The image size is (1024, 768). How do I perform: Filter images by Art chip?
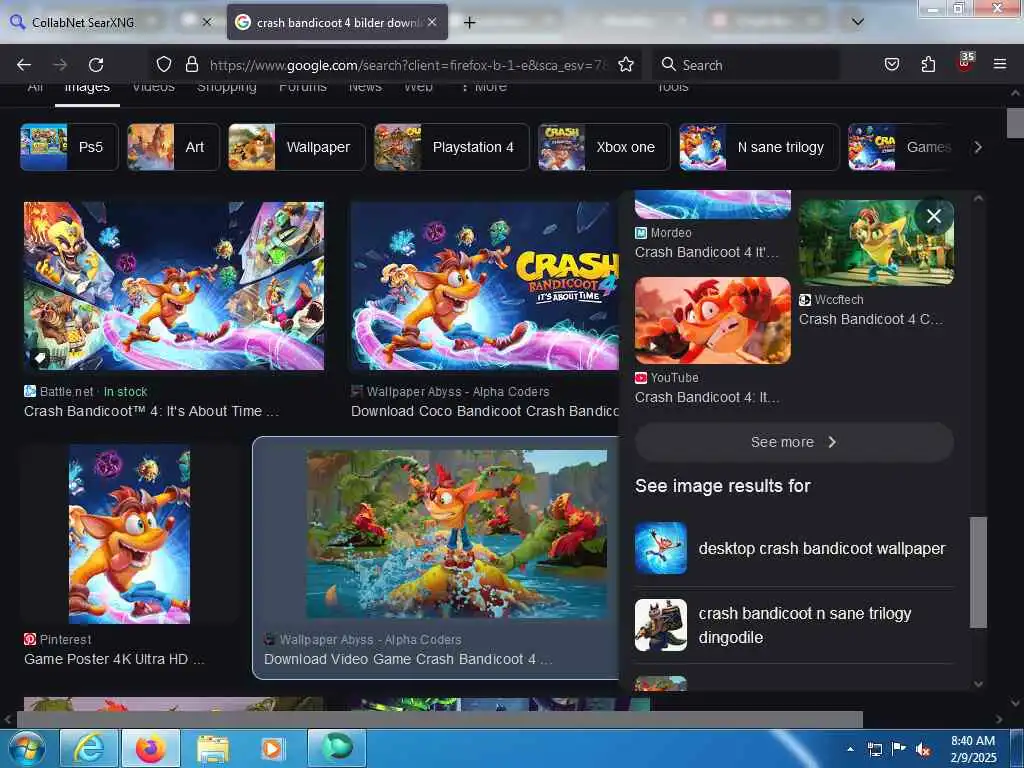(x=173, y=147)
